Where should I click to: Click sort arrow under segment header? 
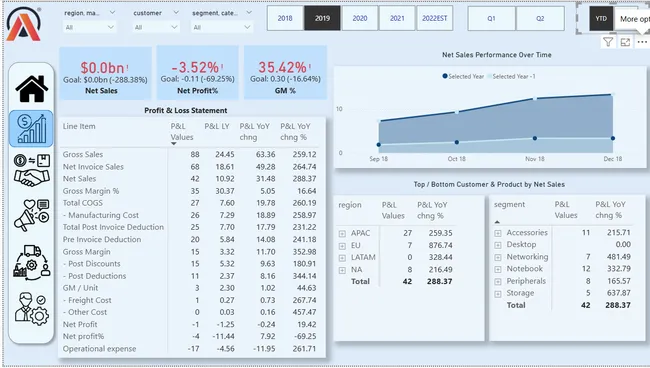497,222
